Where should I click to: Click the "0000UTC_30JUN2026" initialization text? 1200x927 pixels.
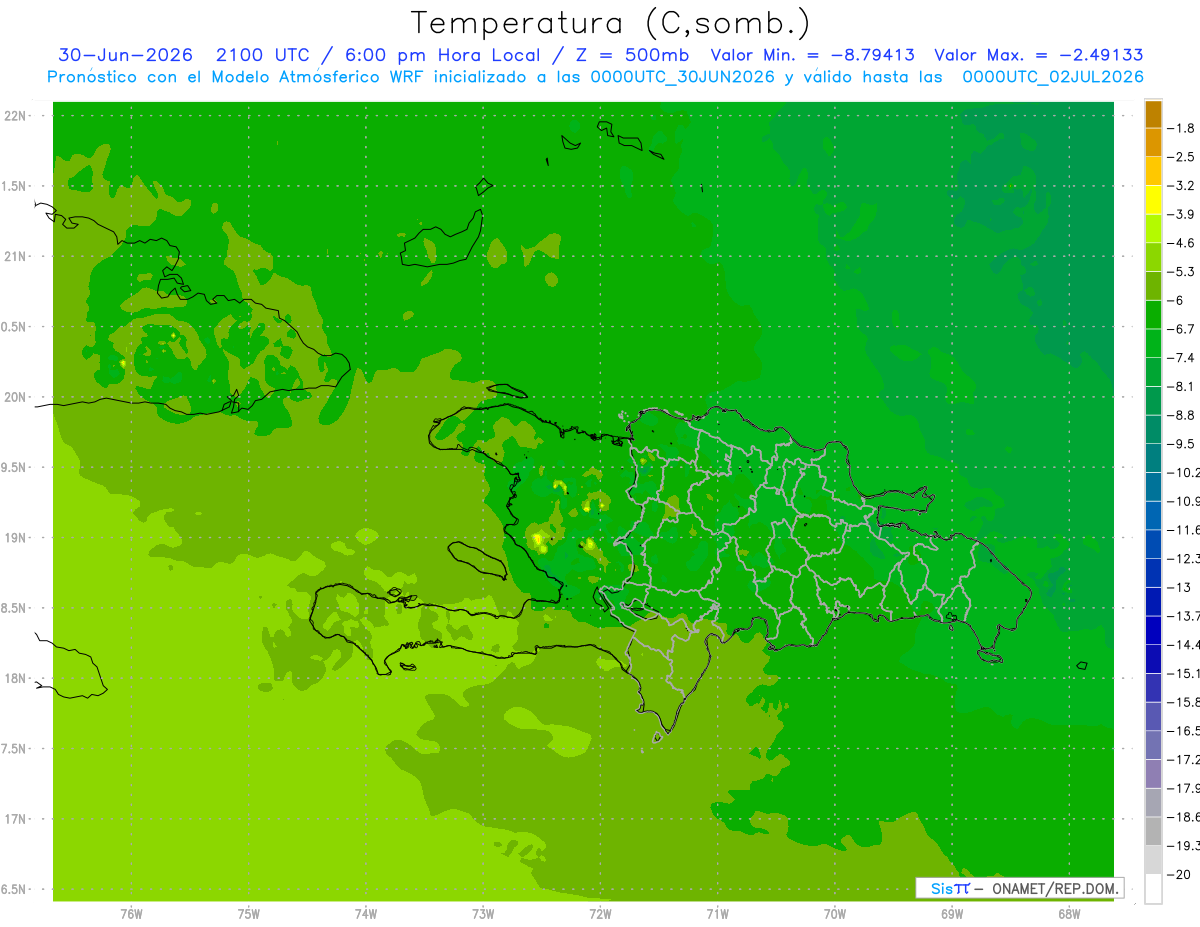tap(683, 77)
